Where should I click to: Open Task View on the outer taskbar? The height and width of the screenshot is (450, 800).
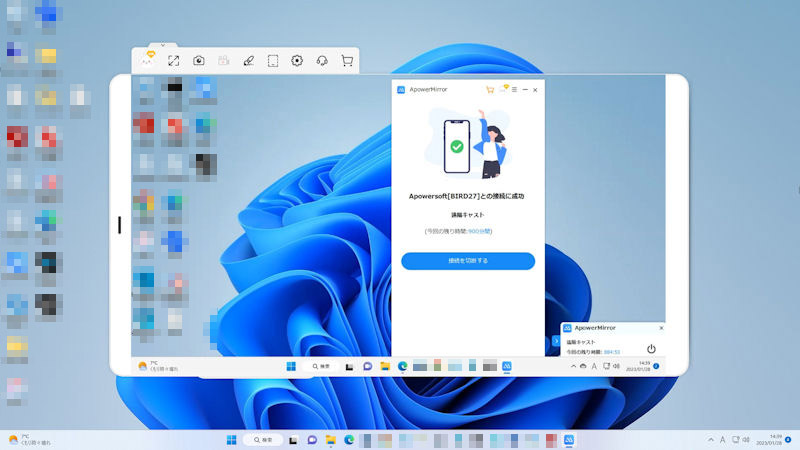[x=293, y=440]
